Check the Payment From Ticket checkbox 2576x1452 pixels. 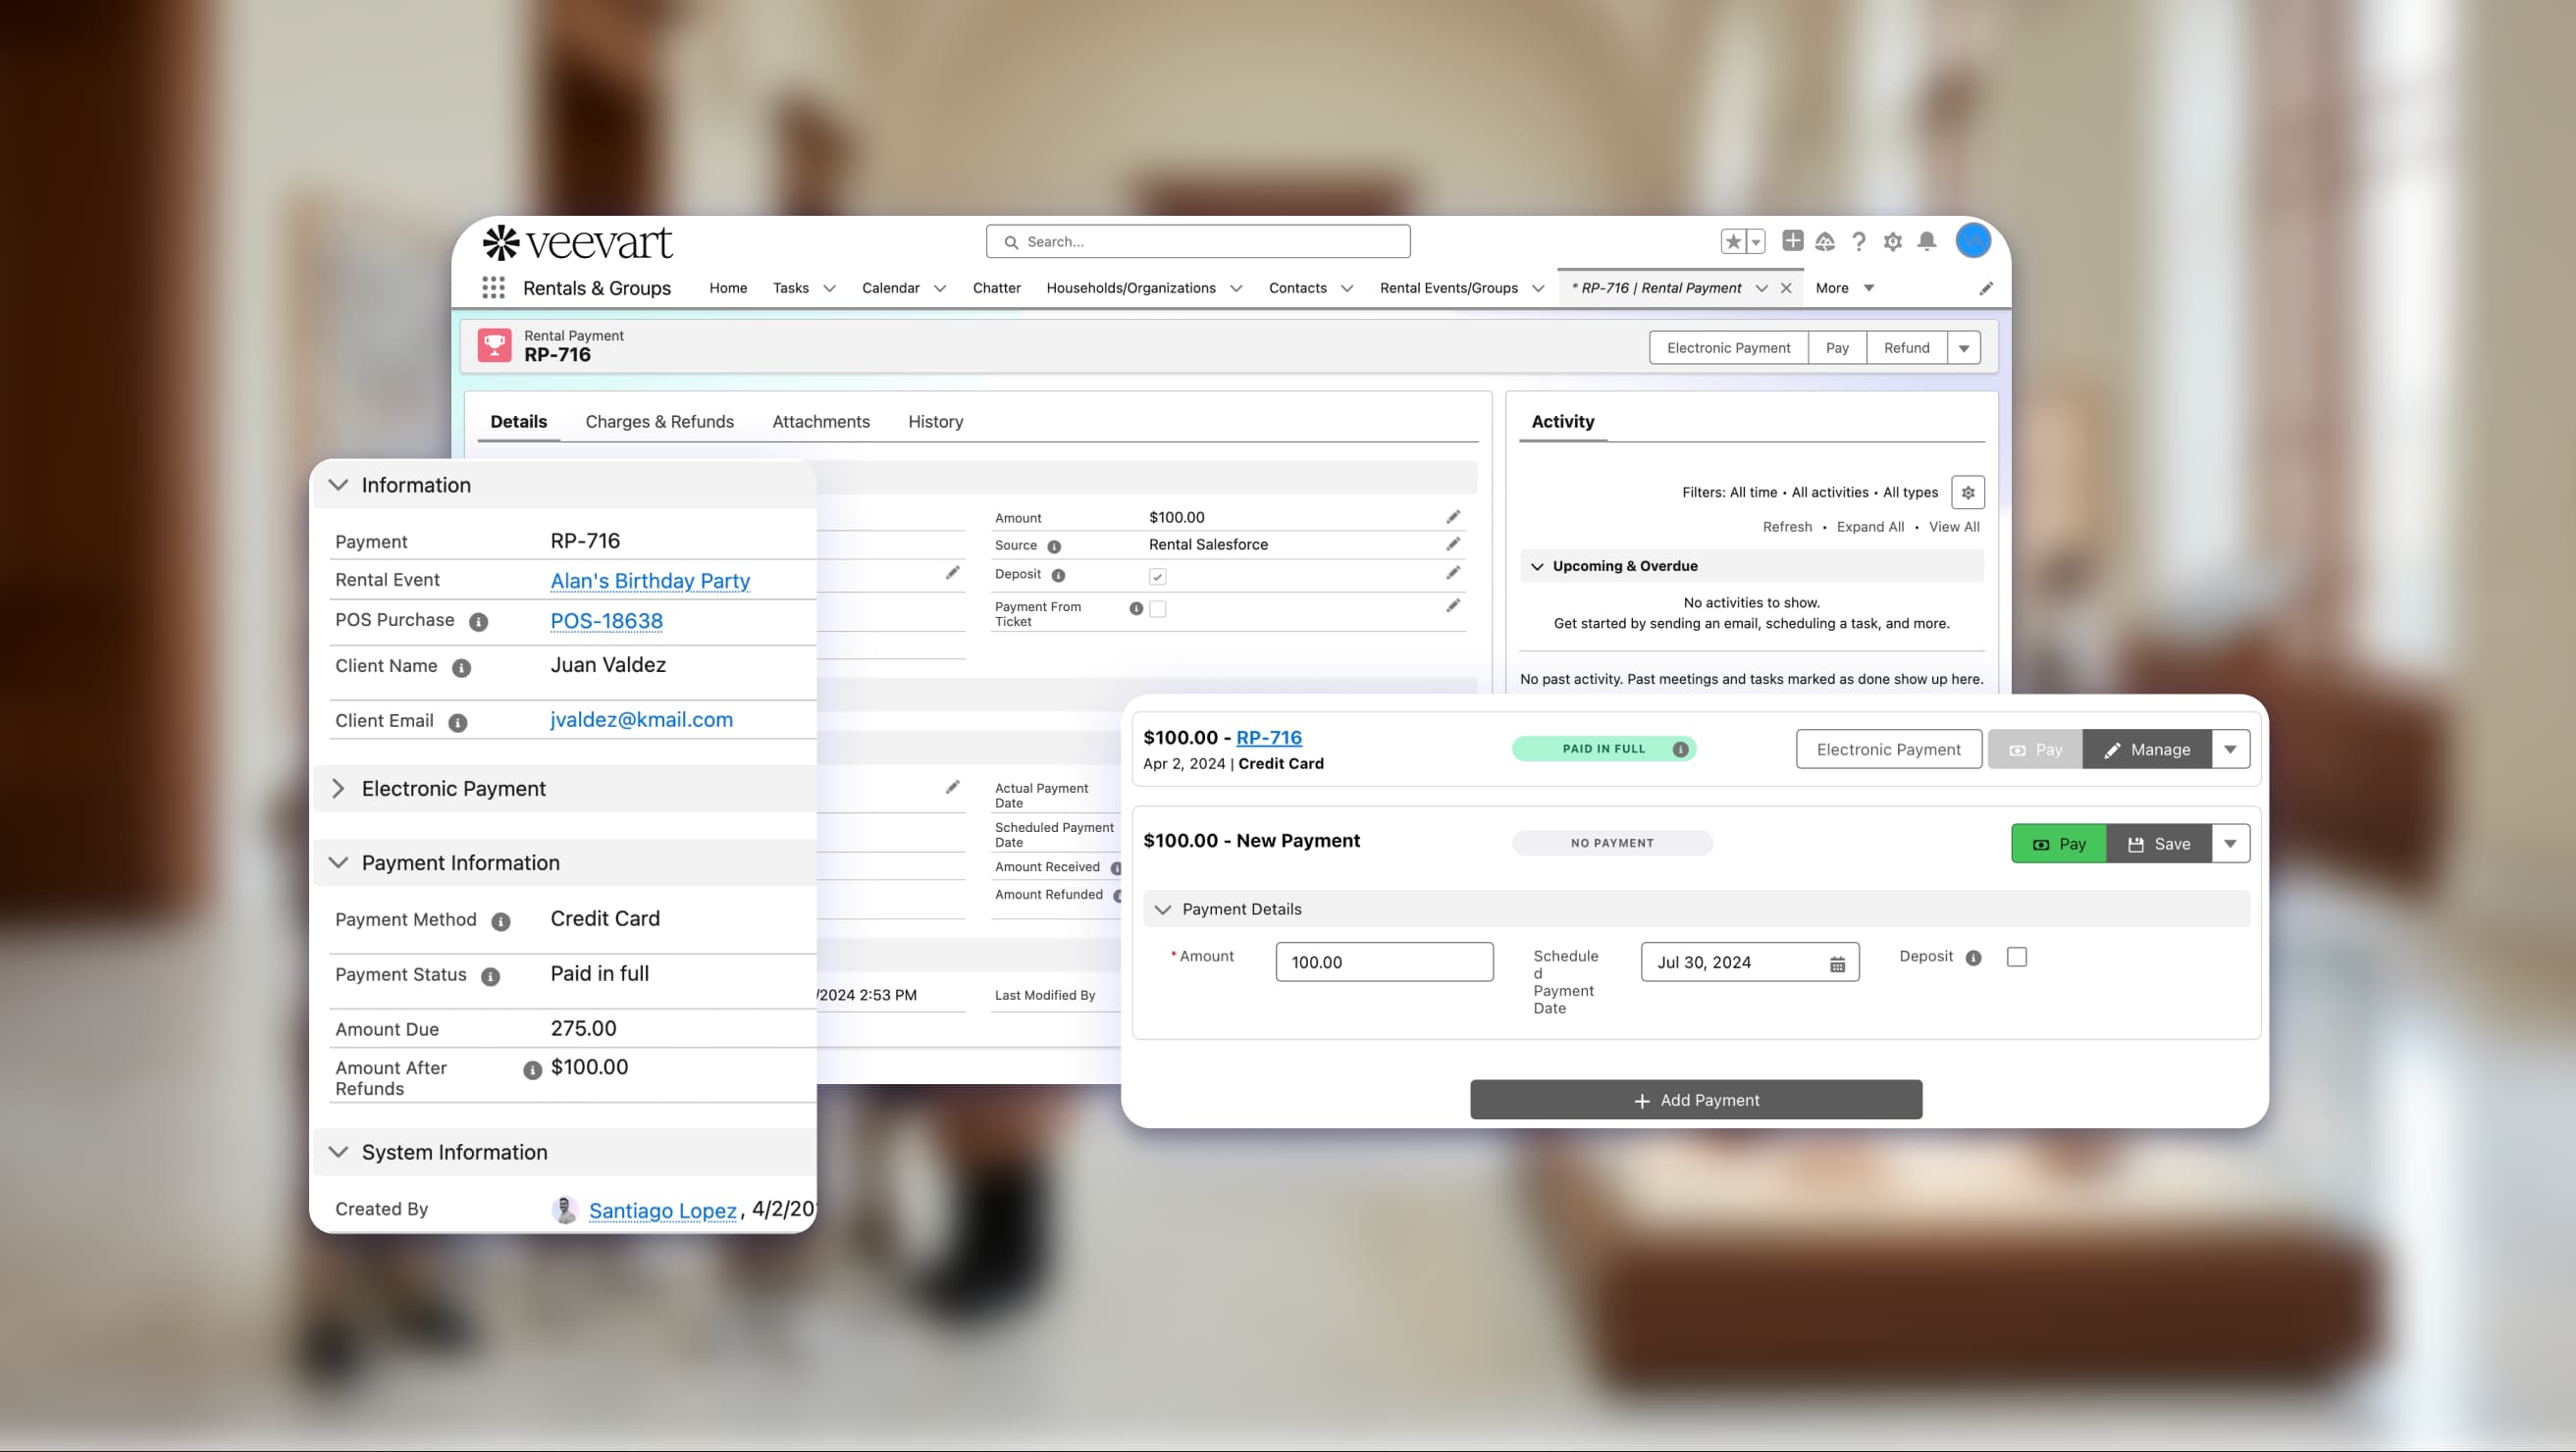point(1159,608)
